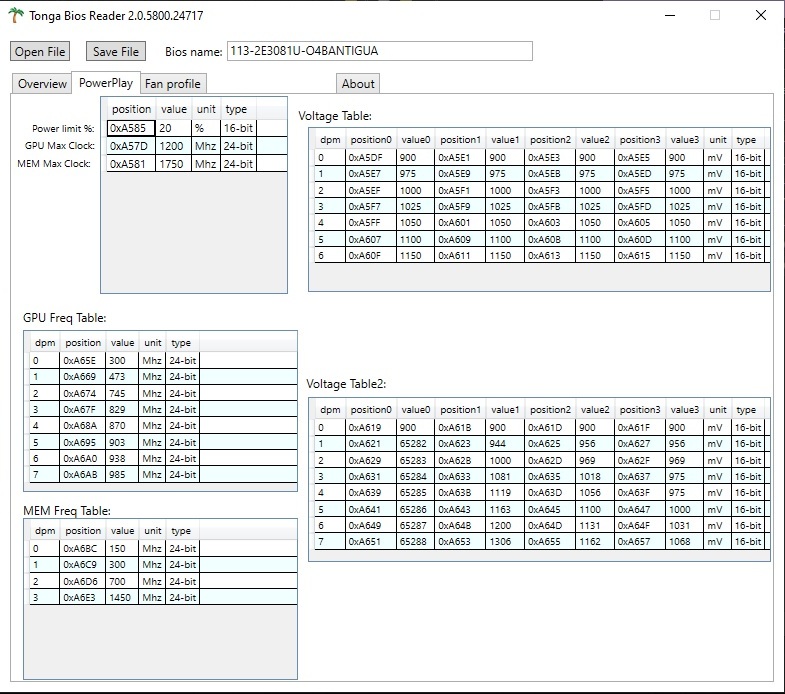Select Voltage Table cell 0xA603
785x694 pixels.
(x=550, y=222)
